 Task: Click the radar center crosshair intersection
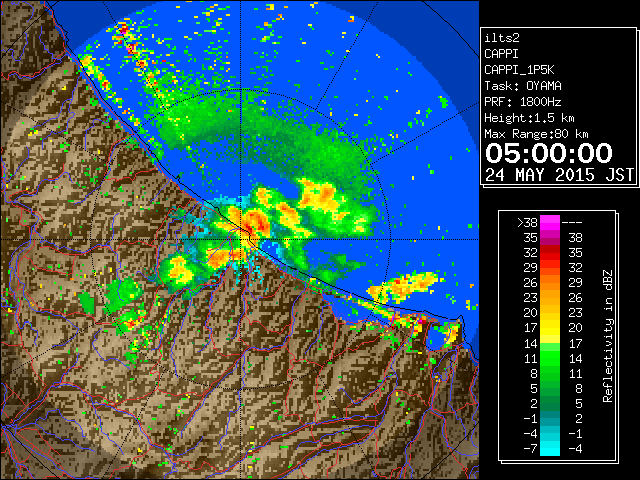[x=241, y=240]
